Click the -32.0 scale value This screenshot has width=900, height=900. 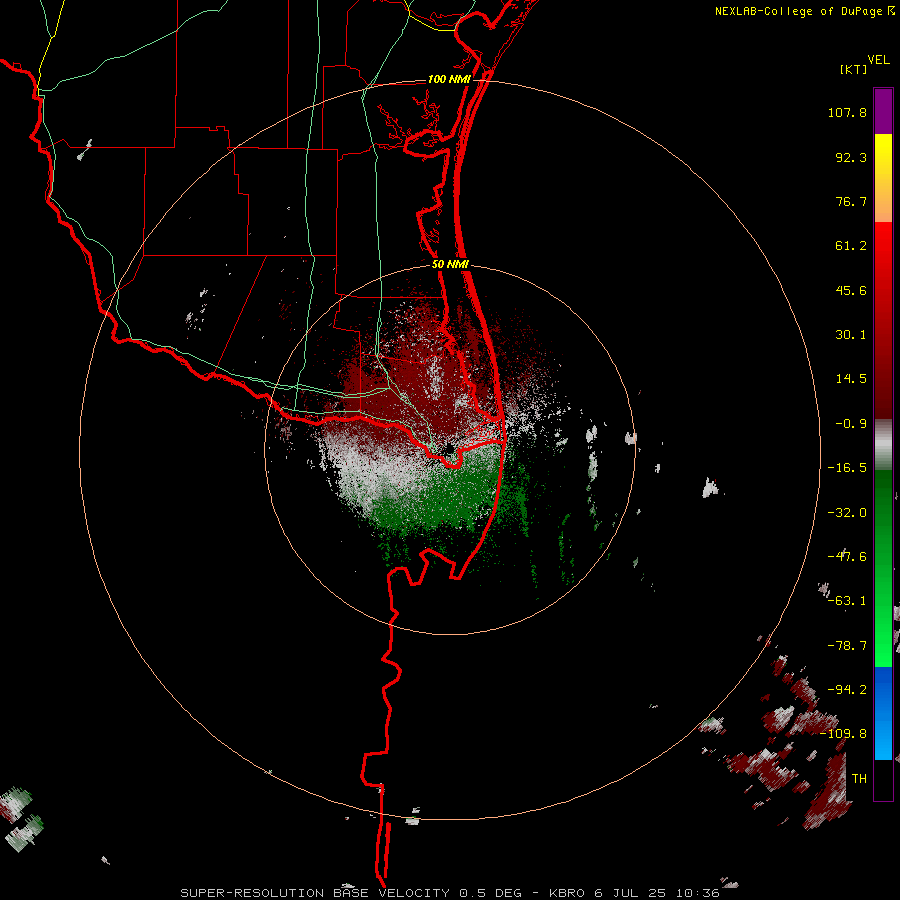click(x=847, y=513)
